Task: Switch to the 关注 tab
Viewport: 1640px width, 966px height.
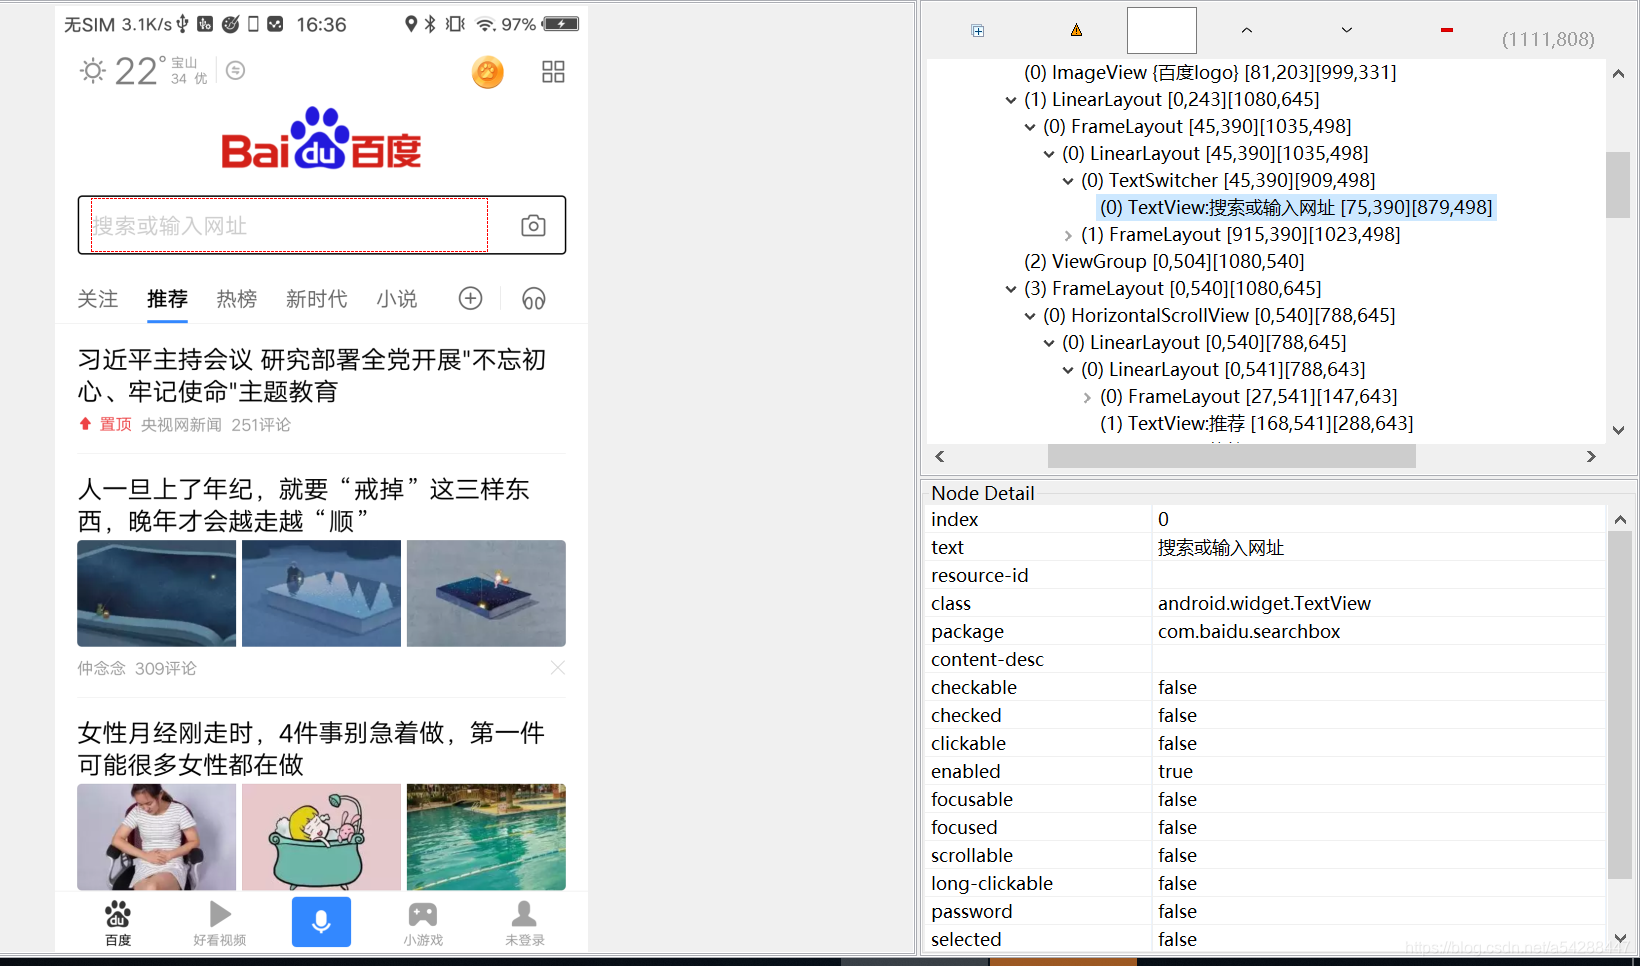Action: coord(98,298)
